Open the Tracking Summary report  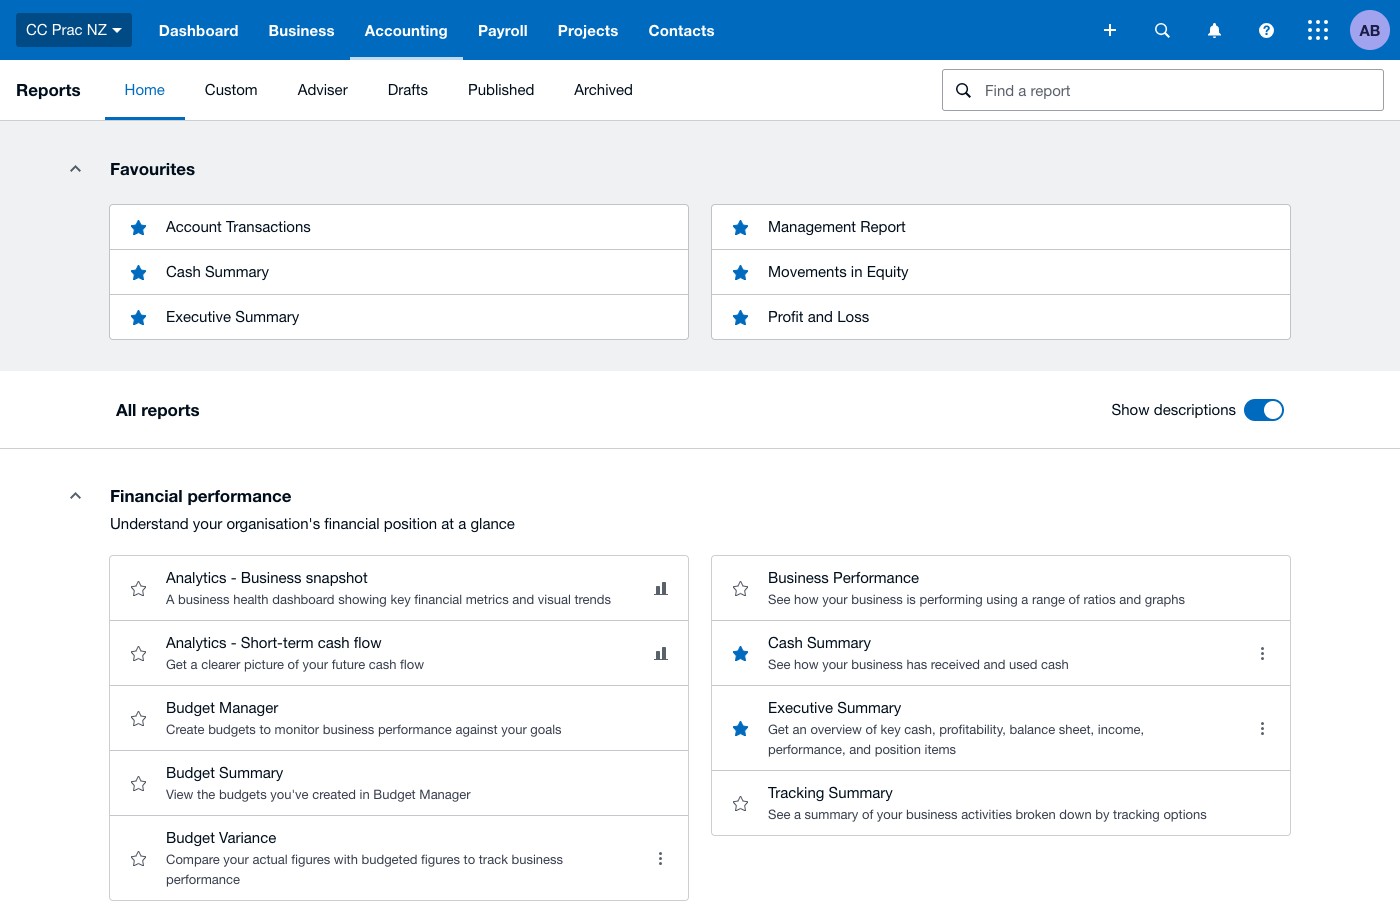coord(1001,803)
